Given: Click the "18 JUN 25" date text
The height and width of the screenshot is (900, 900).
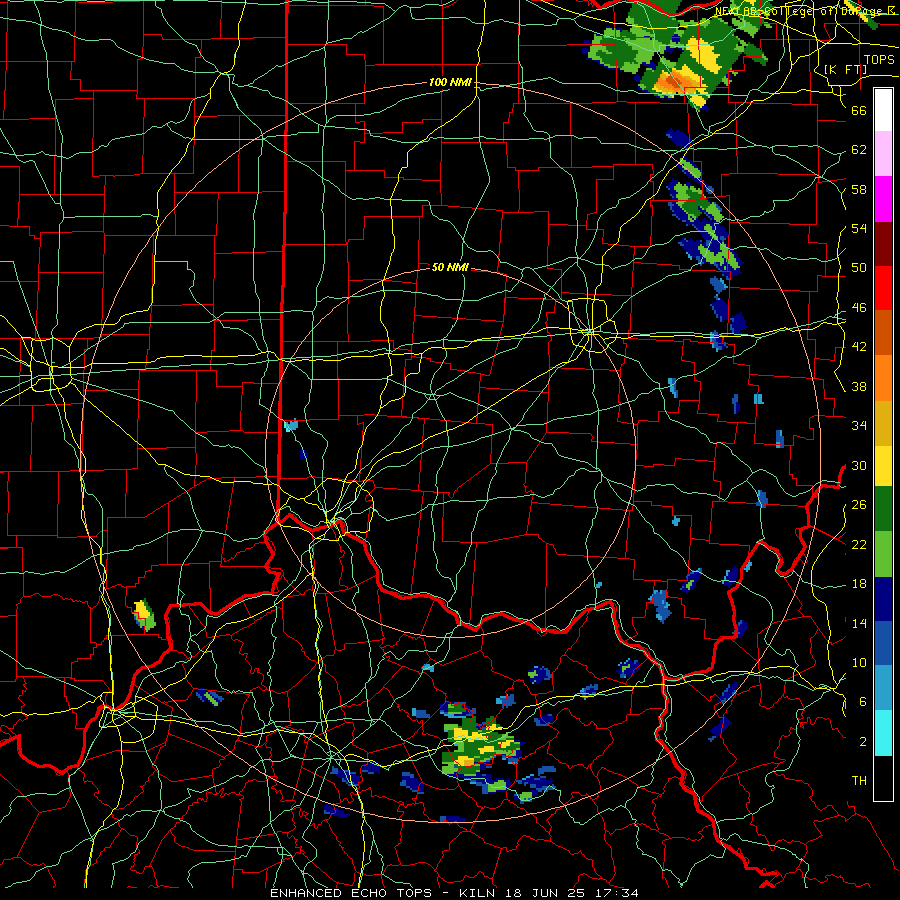Looking at the screenshot, I should click(544, 893).
